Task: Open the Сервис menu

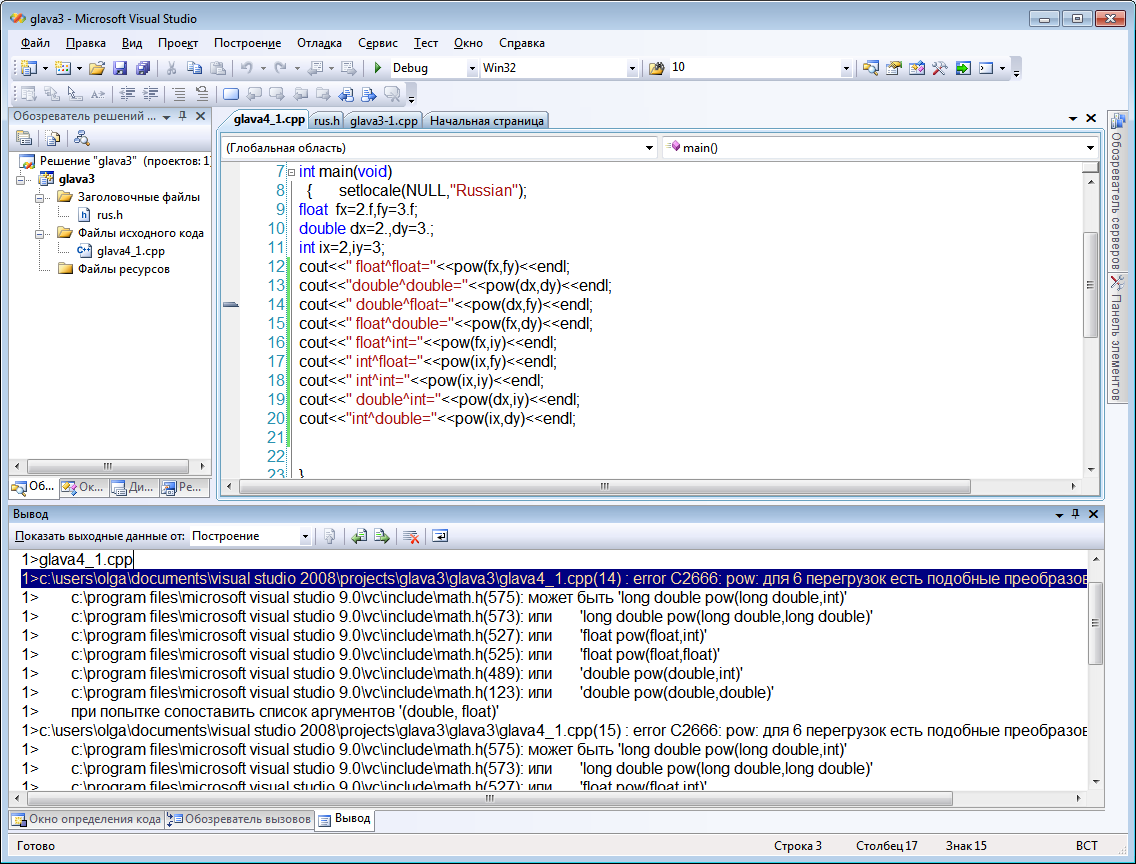Action: (x=377, y=43)
